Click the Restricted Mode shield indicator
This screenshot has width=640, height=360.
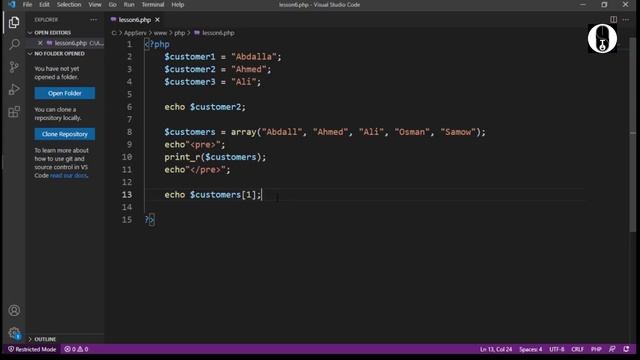click(x=32, y=349)
